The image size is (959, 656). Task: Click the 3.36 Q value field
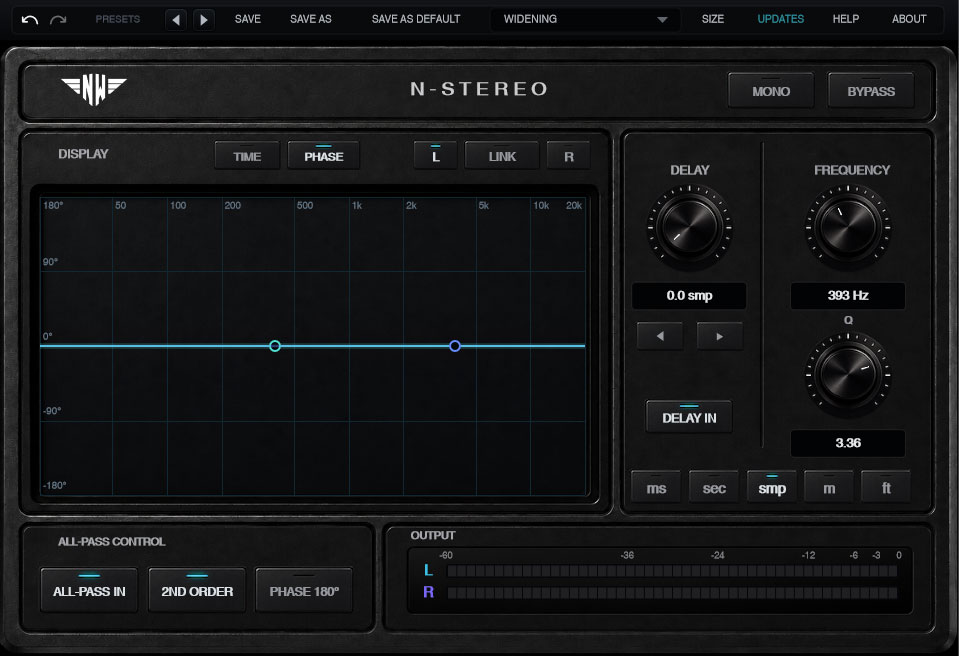848,443
